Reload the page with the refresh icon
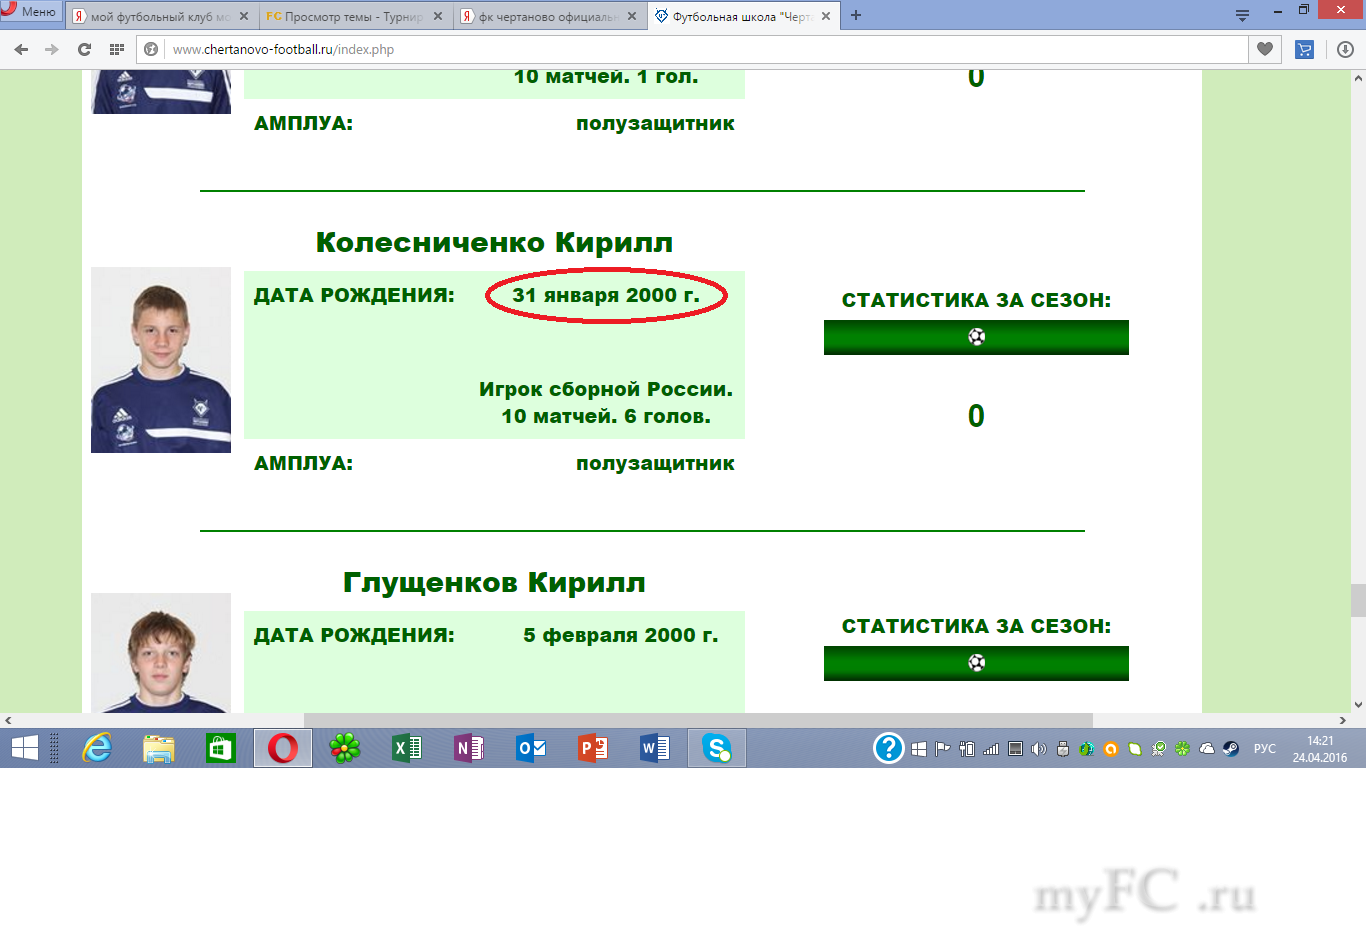This screenshot has width=1366, height=951. (84, 49)
